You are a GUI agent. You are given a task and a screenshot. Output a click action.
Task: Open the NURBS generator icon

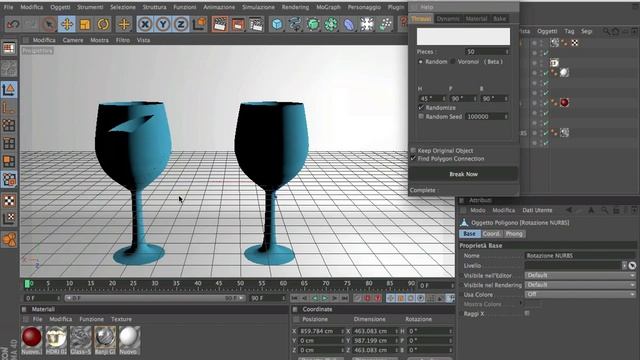click(313, 24)
